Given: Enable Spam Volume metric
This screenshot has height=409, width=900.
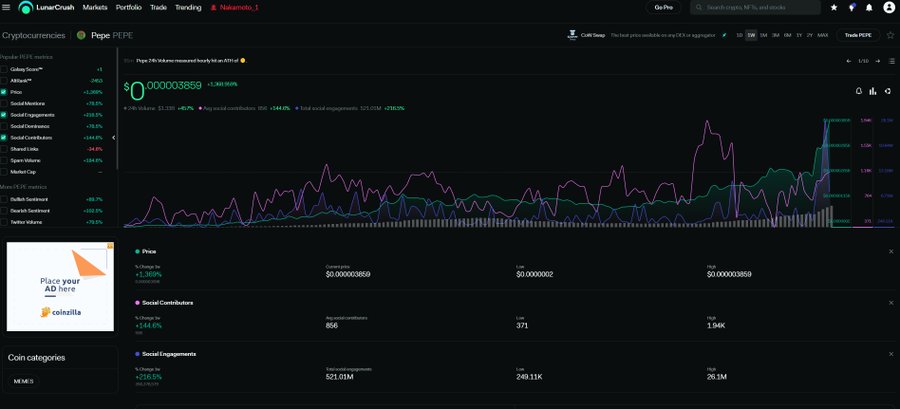Looking at the screenshot, I should pyautogui.click(x=4, y=161).
